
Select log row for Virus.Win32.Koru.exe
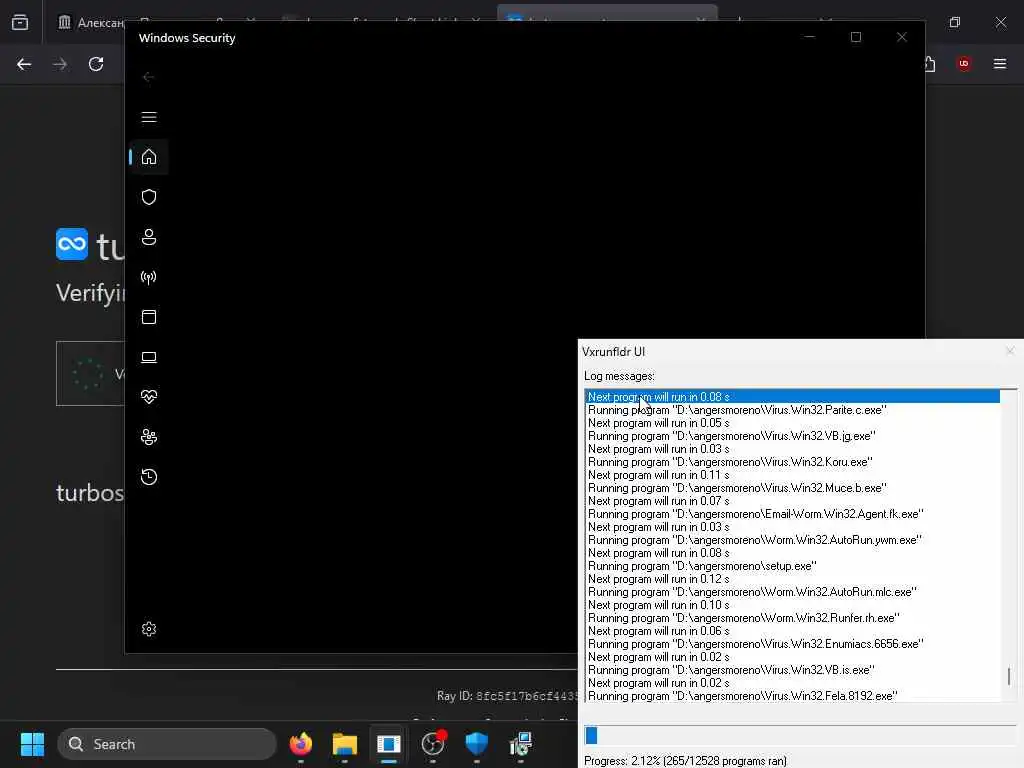point(793,462)
